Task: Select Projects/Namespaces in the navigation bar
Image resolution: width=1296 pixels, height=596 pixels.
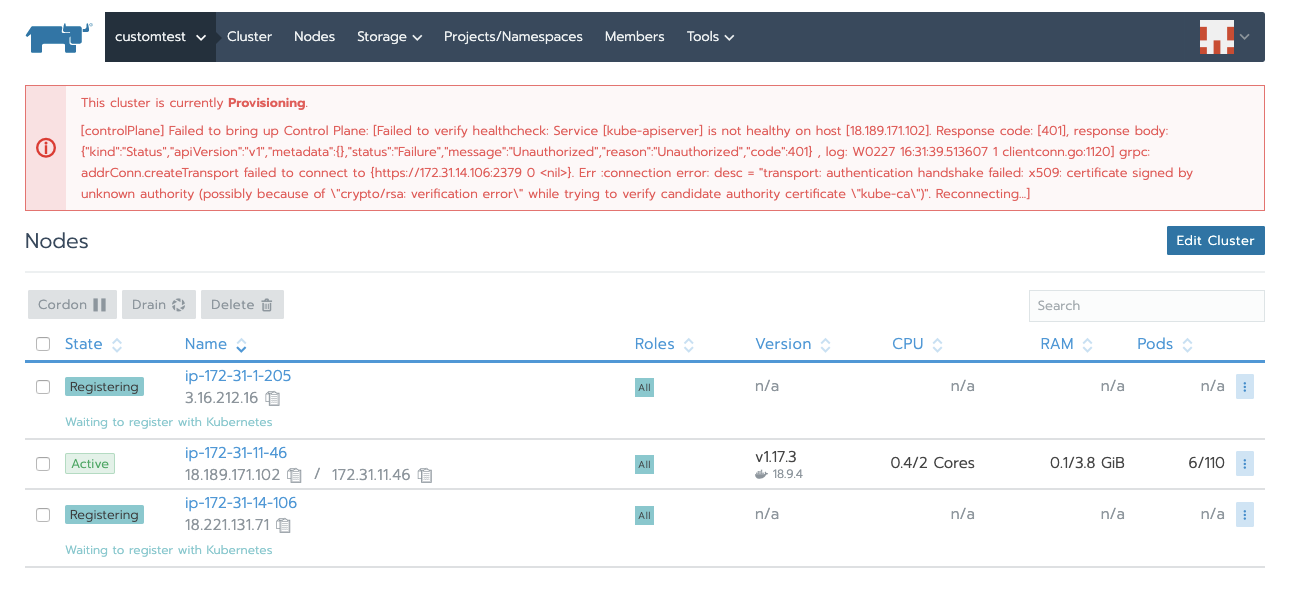Action: [x=513, y=36]
